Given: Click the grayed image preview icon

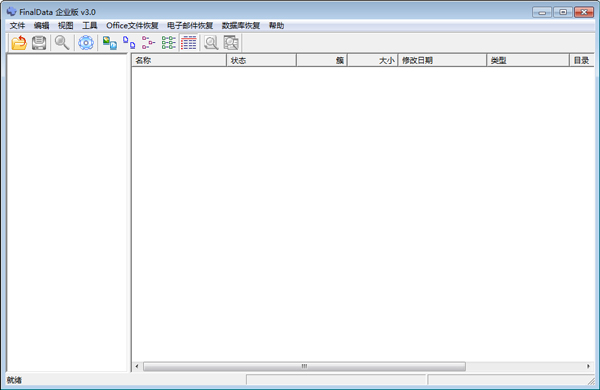Looking at the screenshot, I should point(231,42).
